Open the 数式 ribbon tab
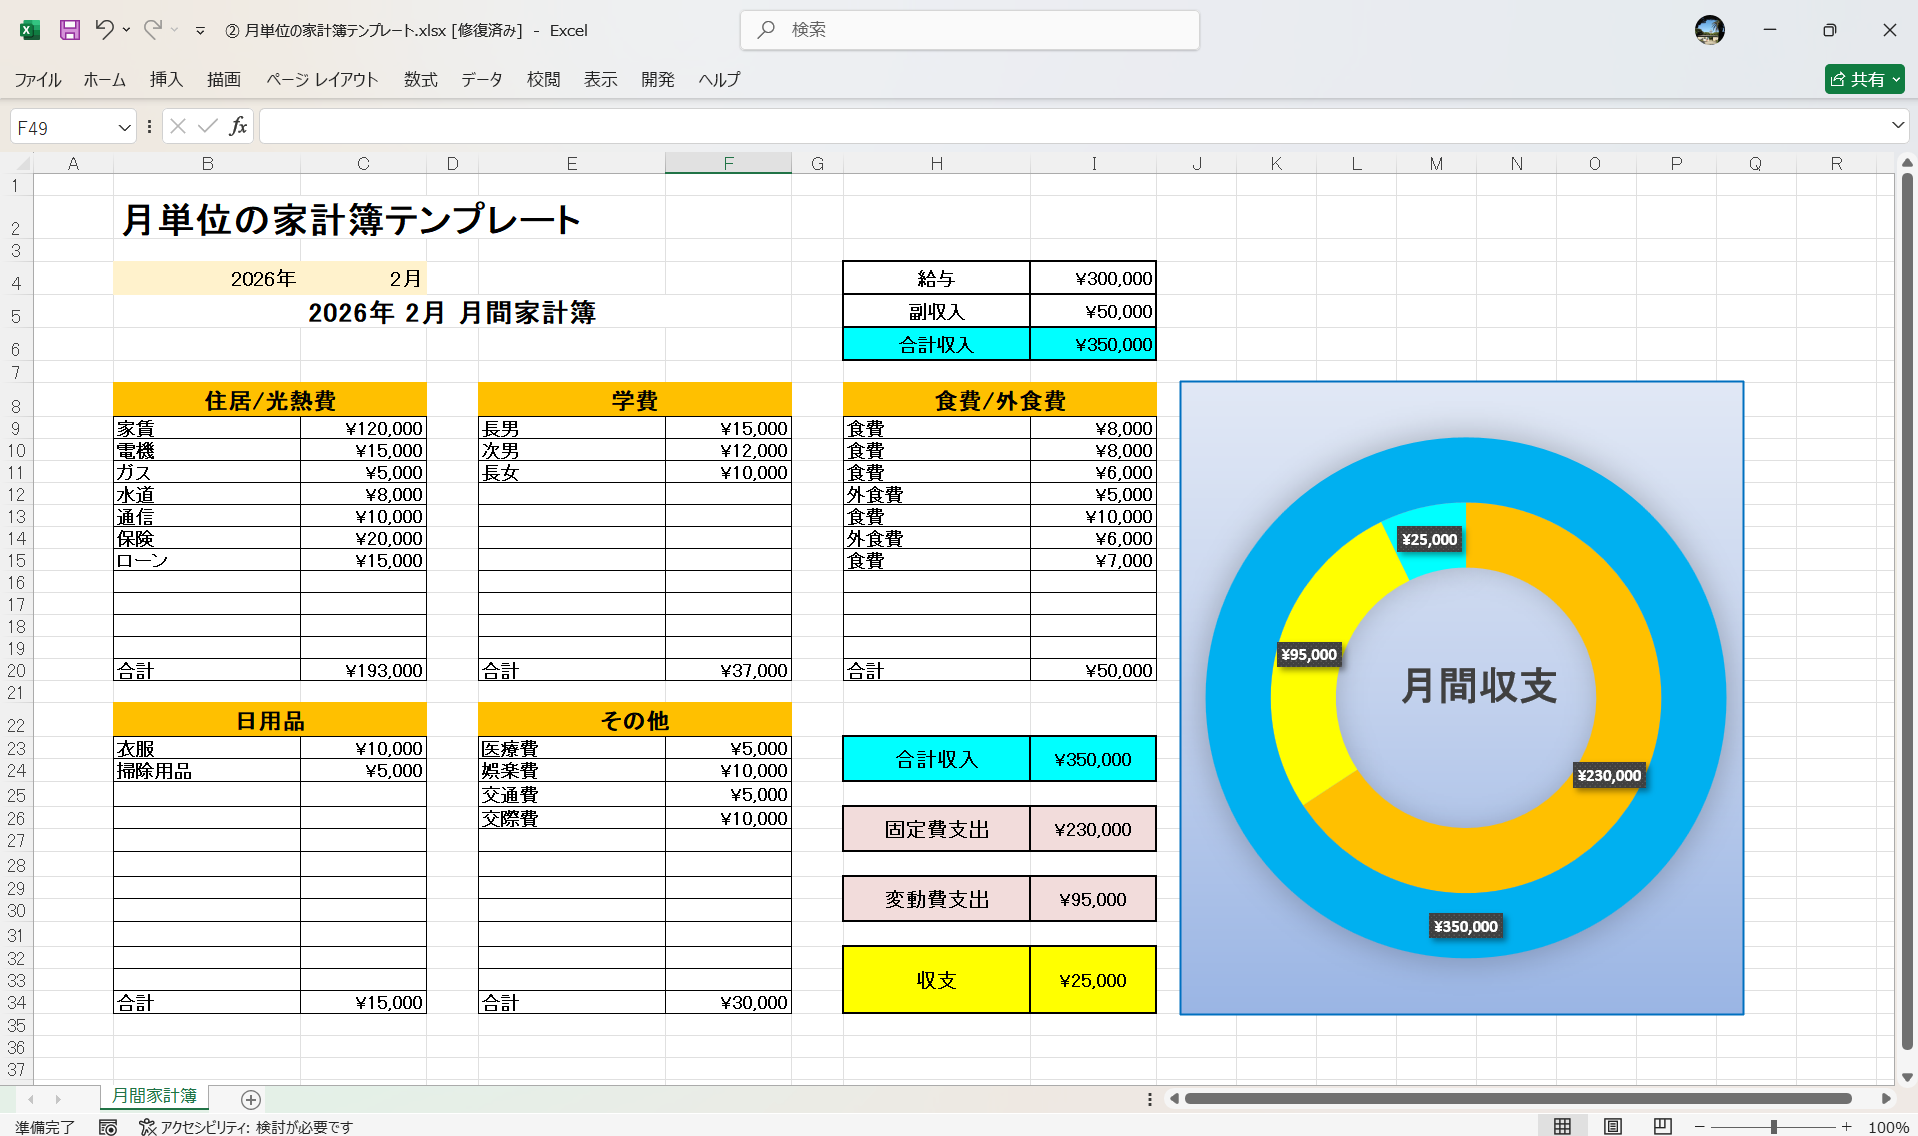The image size is (1918, 1136). click(x=420, y=80)
